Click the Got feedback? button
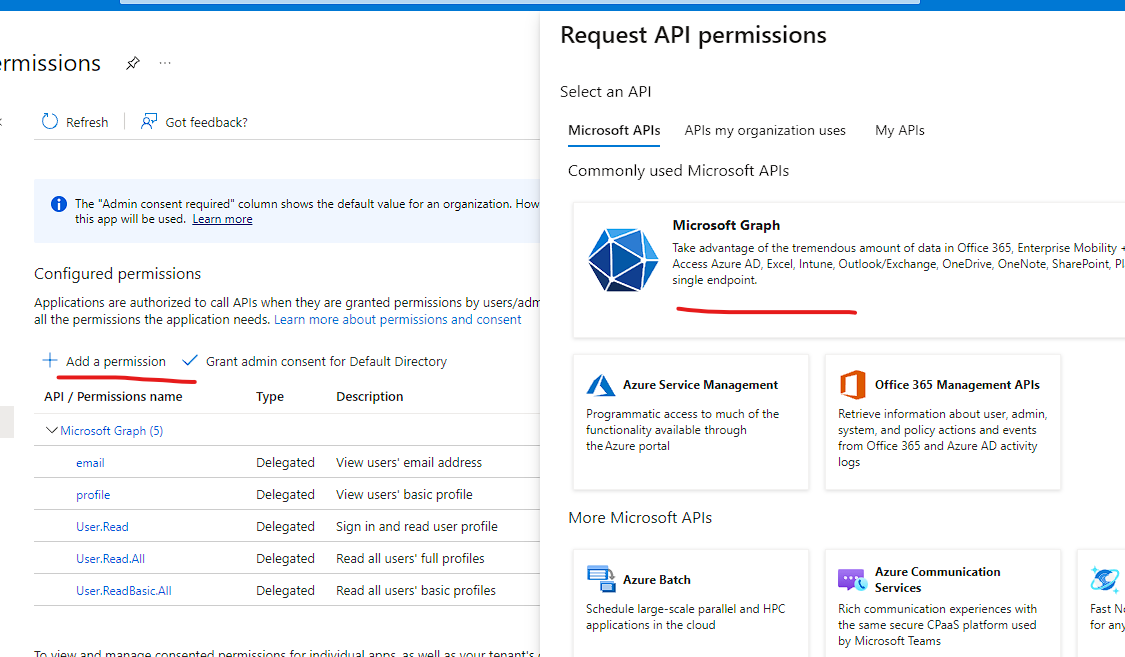The width and height of the screenshot is (1125, 657). tap(194, 122)
